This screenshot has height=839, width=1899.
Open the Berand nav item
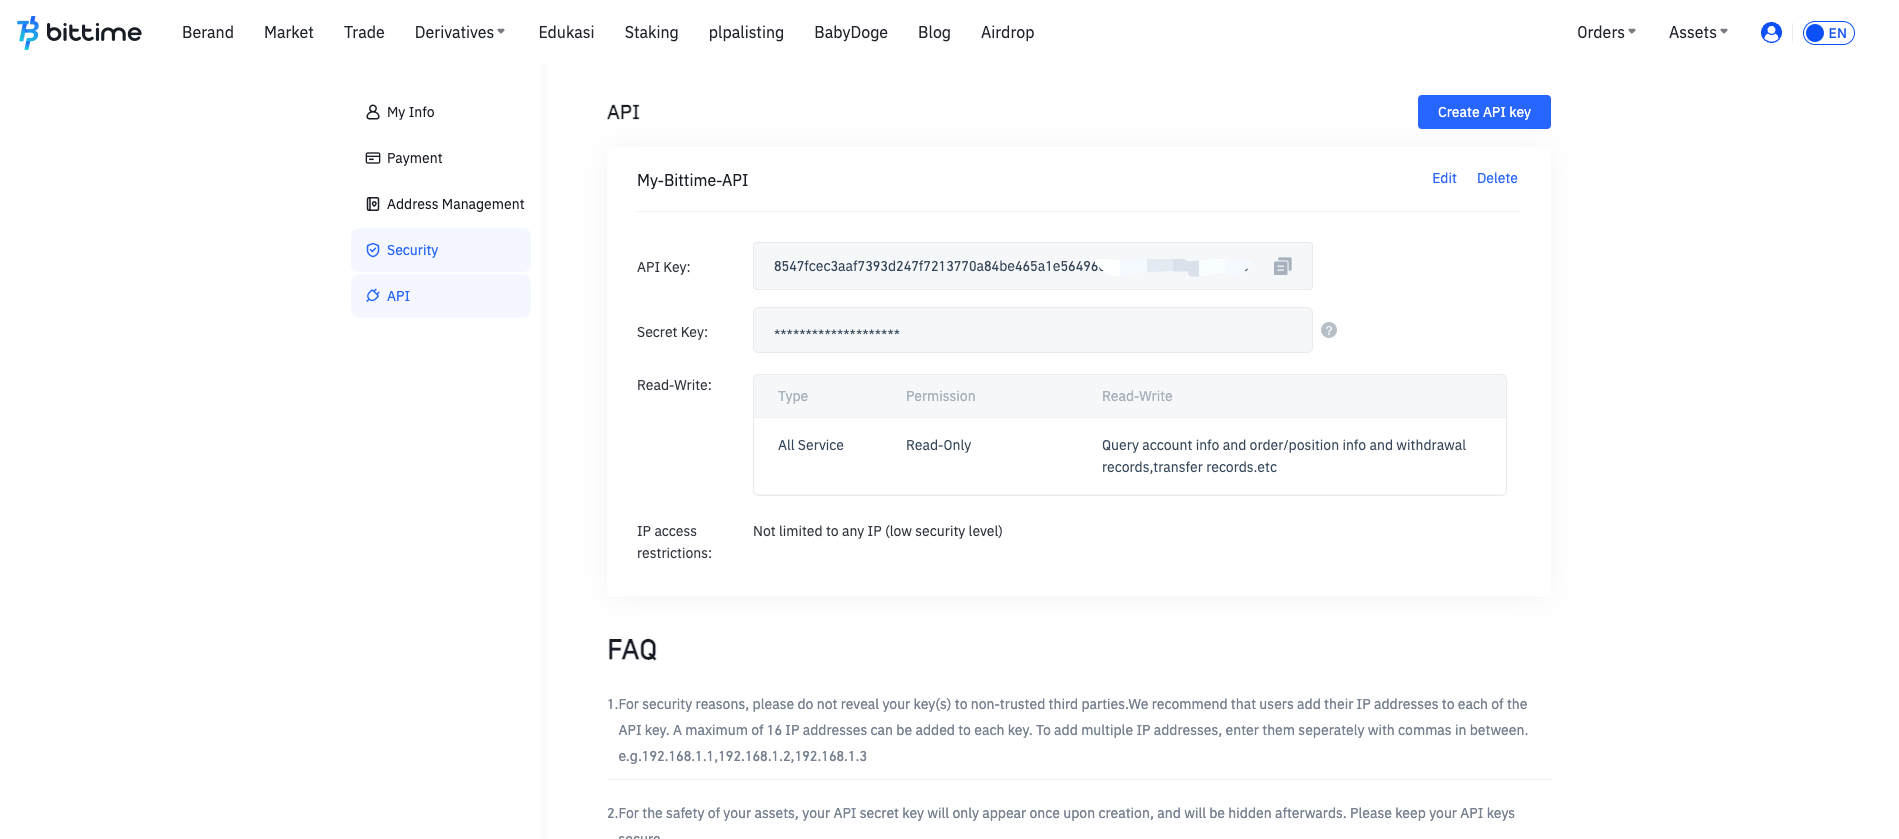pyautogui.click(x=208, y=32)
